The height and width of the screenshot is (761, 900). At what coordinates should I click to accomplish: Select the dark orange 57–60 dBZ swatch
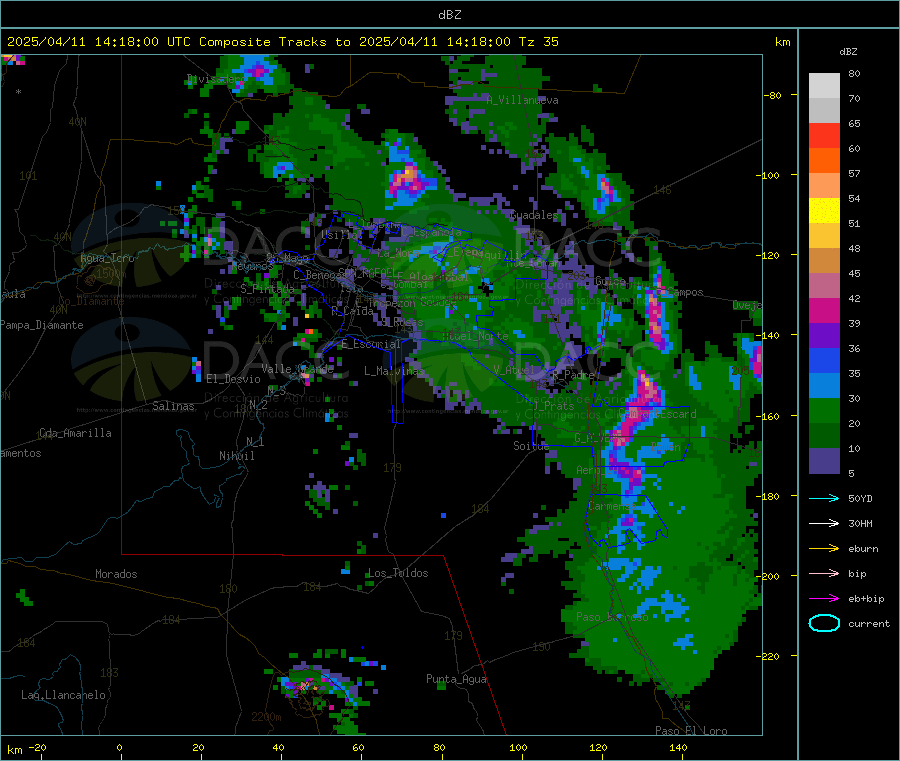click(824, 161)
